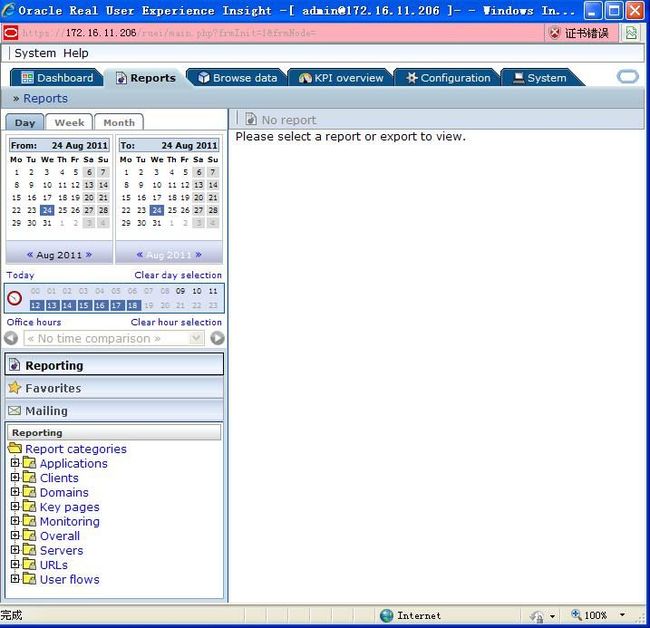Open the Mailing section
The height and width of the screenshot is (628, 650).
point(114,410)
